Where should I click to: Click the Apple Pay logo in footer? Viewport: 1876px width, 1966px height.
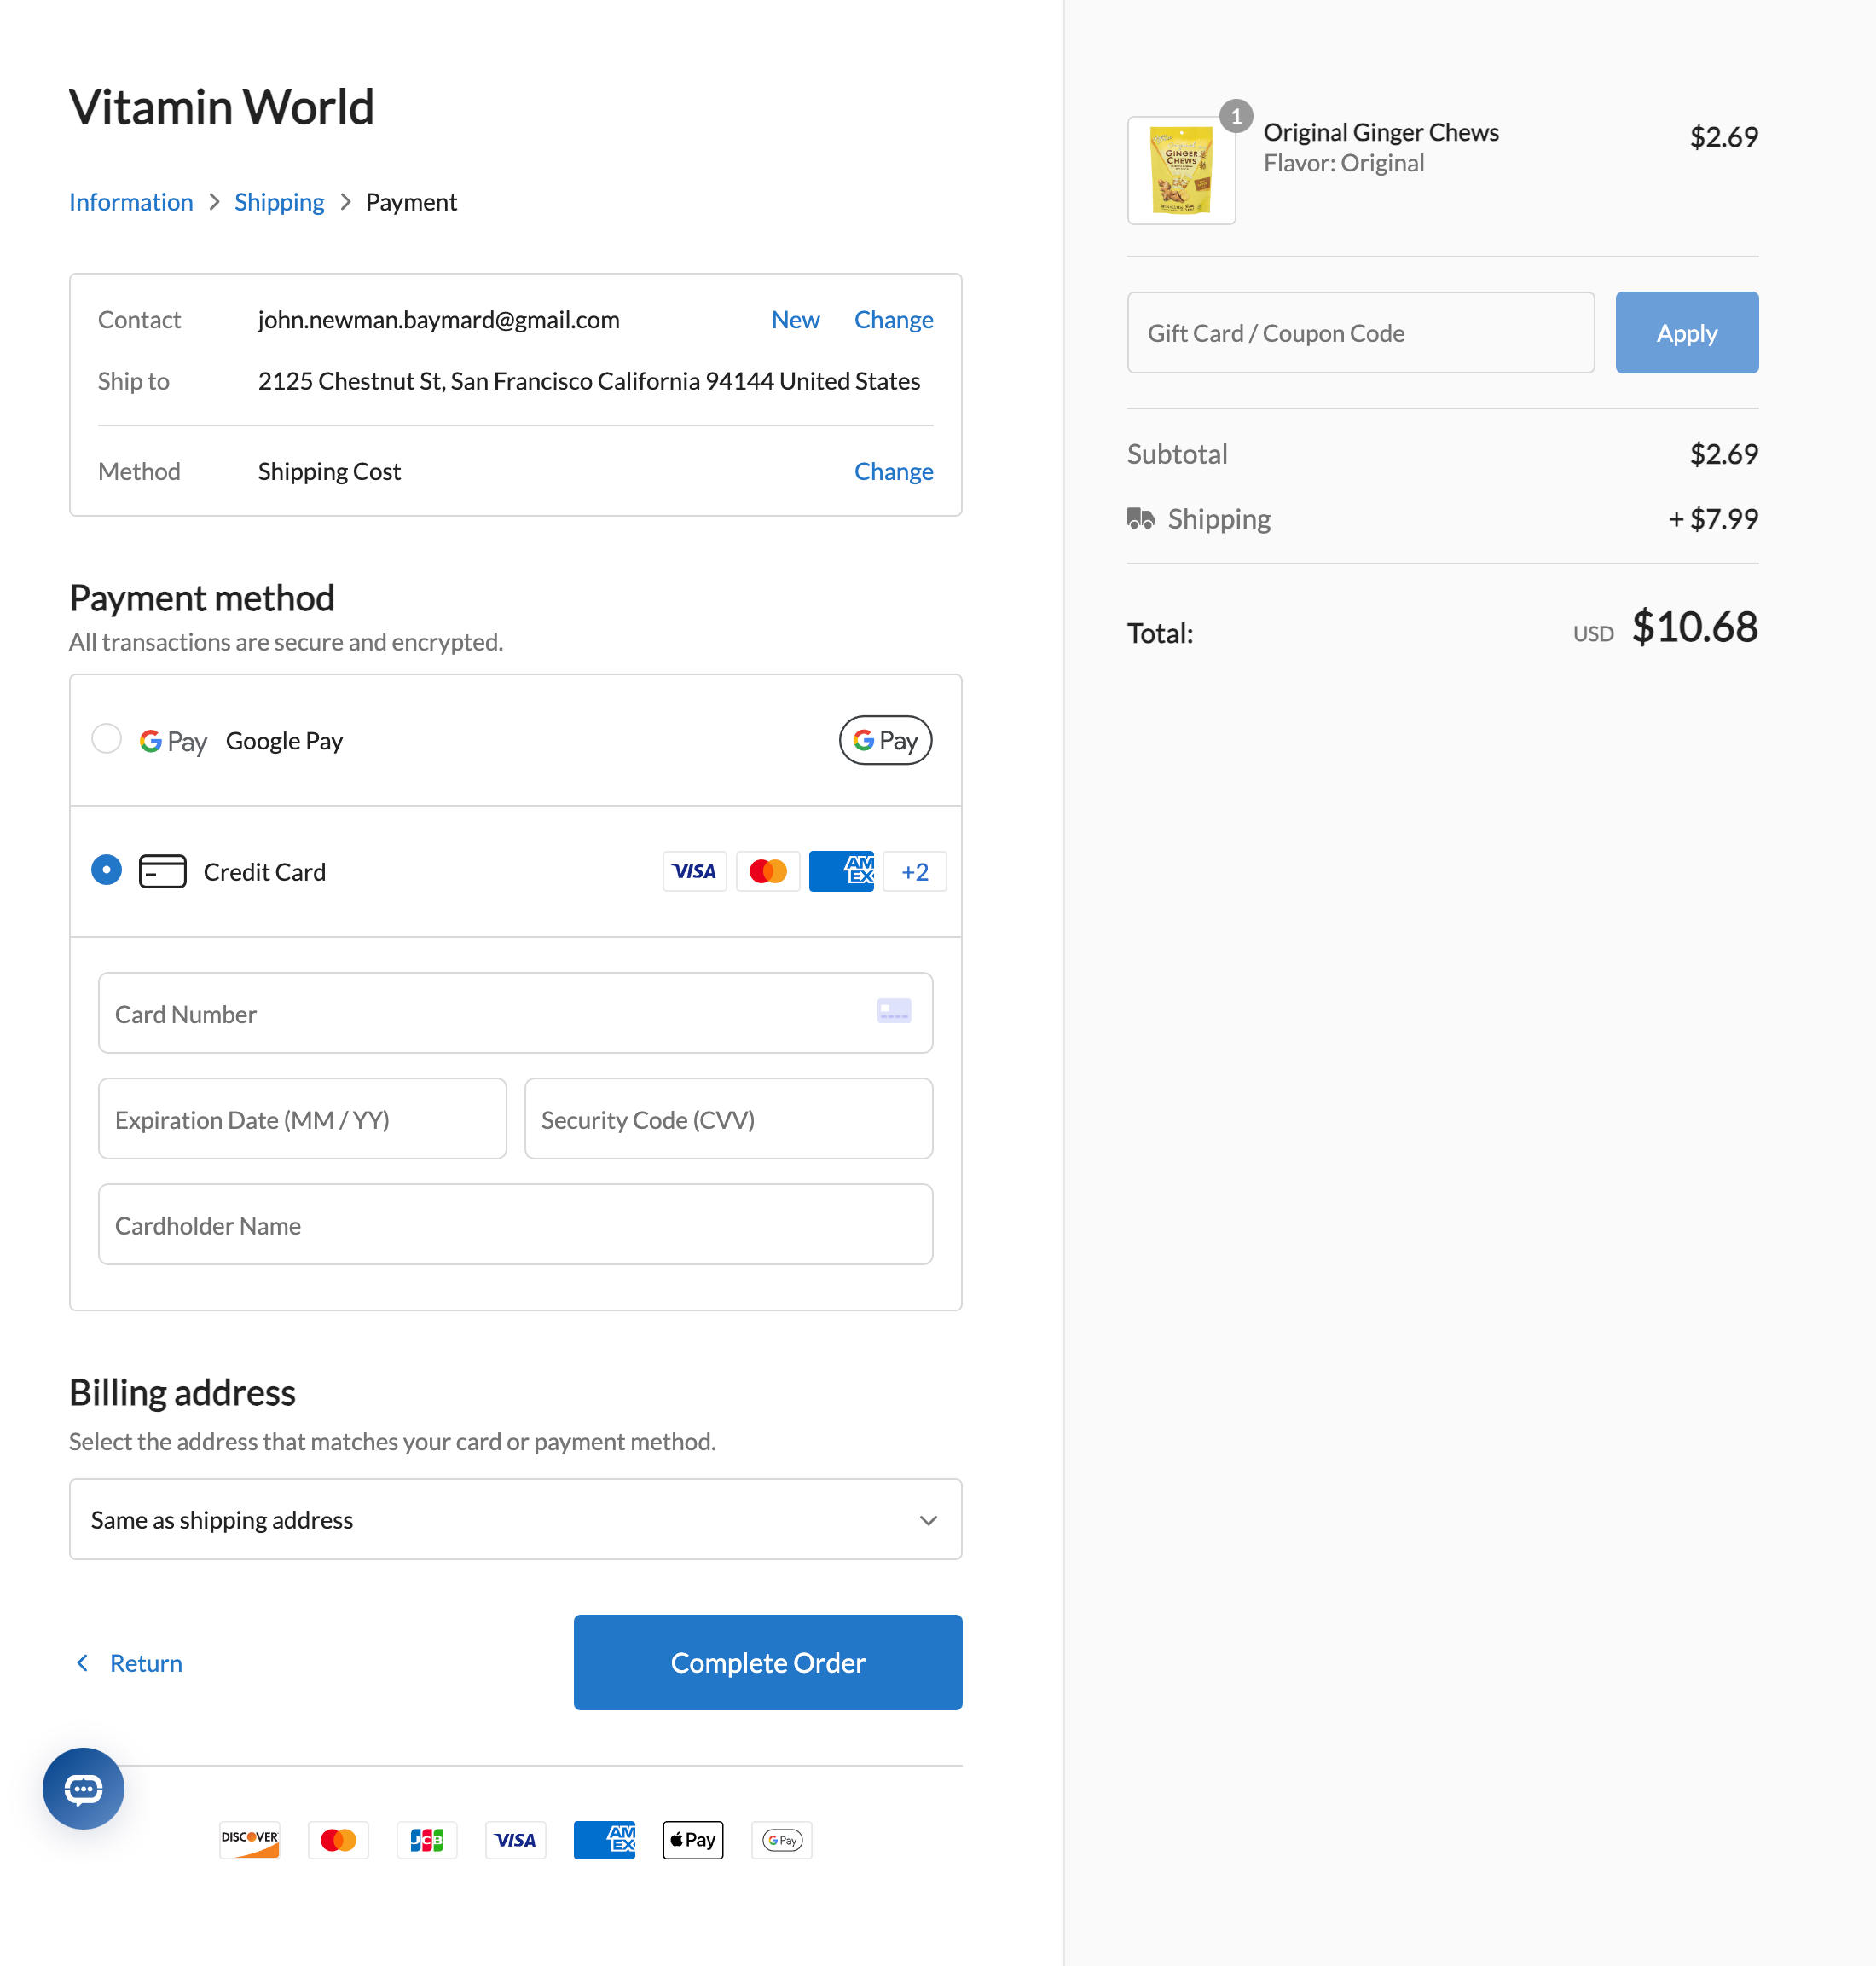pos(692,1839)
